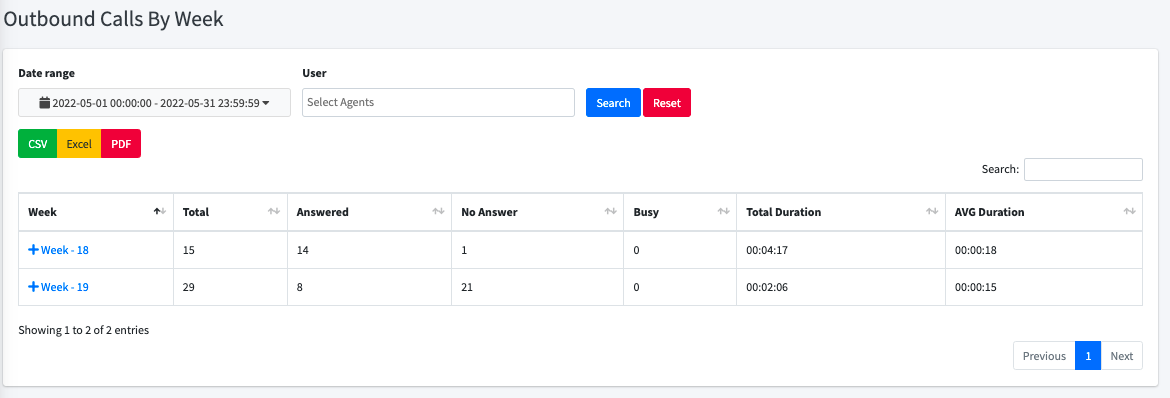
Task: Export table to Excel
Action: [x=78, y=144]
